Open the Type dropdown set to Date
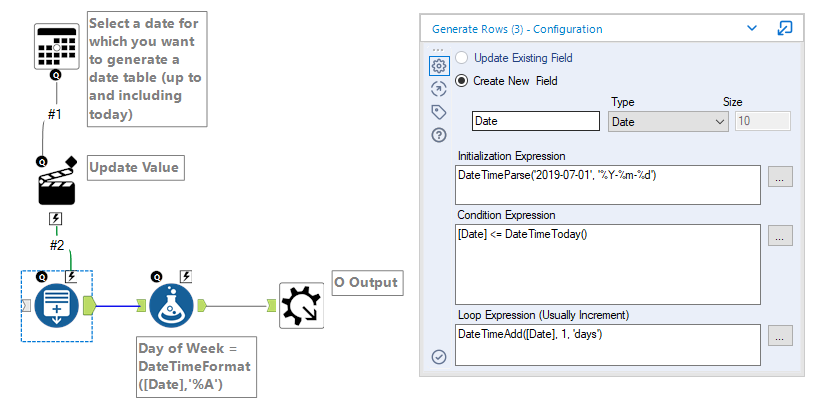This screenshot has height=408, width=817. click(x=667, y=121)
